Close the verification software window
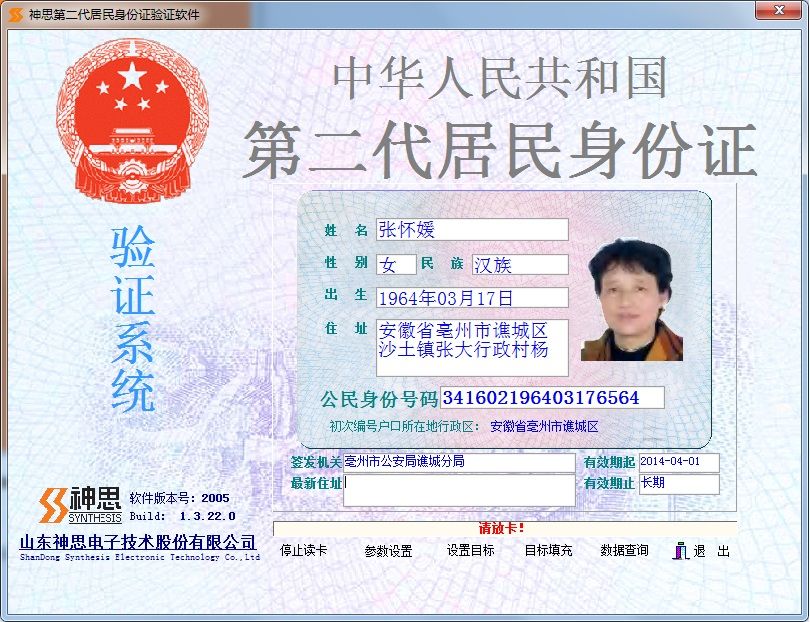The height and width of the screenshot is (622, 810). pyautogui.click(x=779, y=10)
